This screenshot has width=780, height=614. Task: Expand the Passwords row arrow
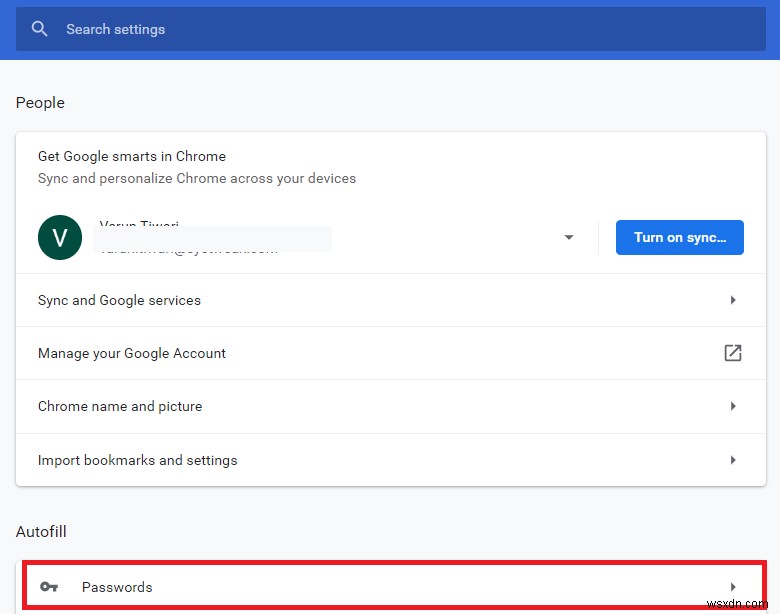(x=733, y=587)
